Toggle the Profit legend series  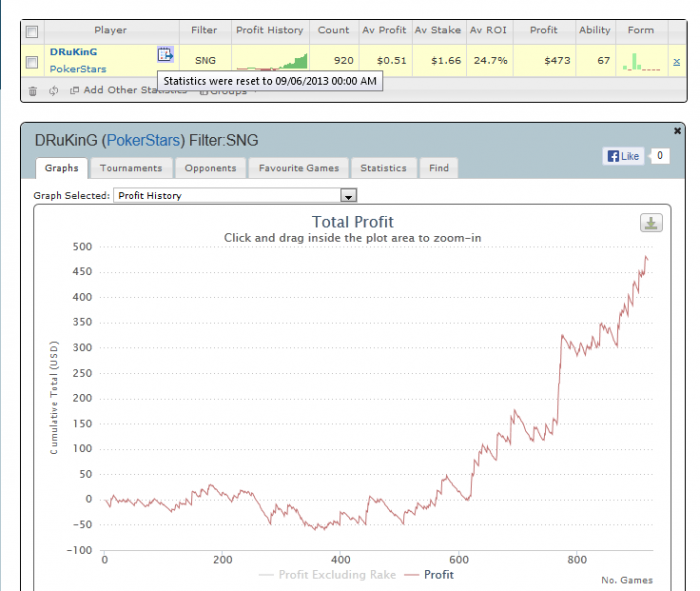tap(429, 574)
